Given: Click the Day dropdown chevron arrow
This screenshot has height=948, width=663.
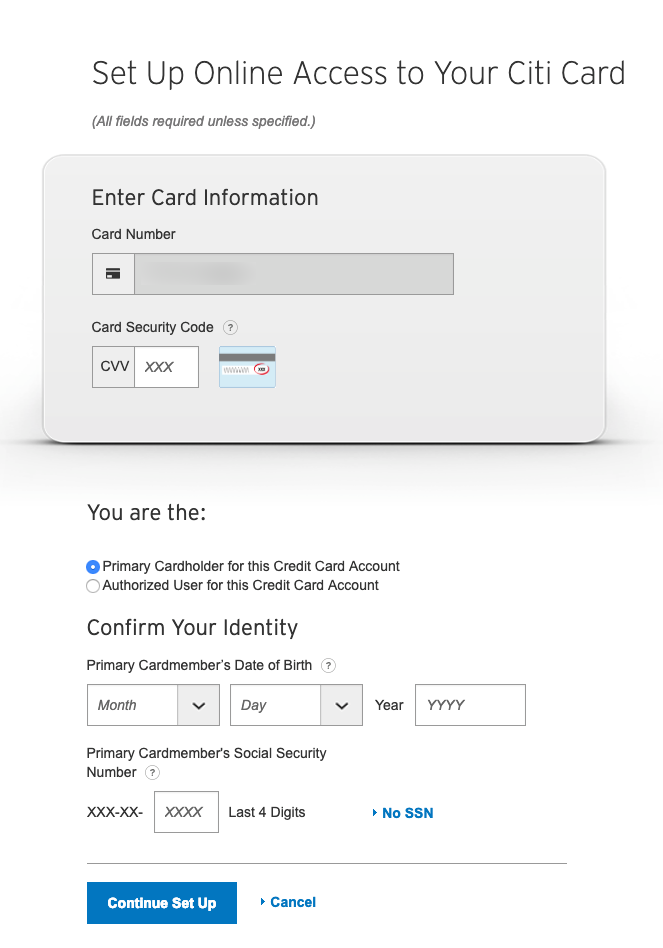Looking at the screenshot, I should pyautogui.click(x=341, y=706).
